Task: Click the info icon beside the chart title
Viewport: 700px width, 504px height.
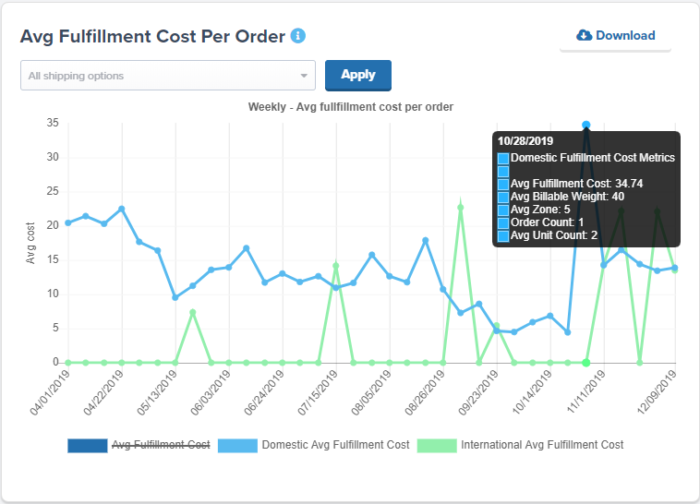Action: [298, 36]
